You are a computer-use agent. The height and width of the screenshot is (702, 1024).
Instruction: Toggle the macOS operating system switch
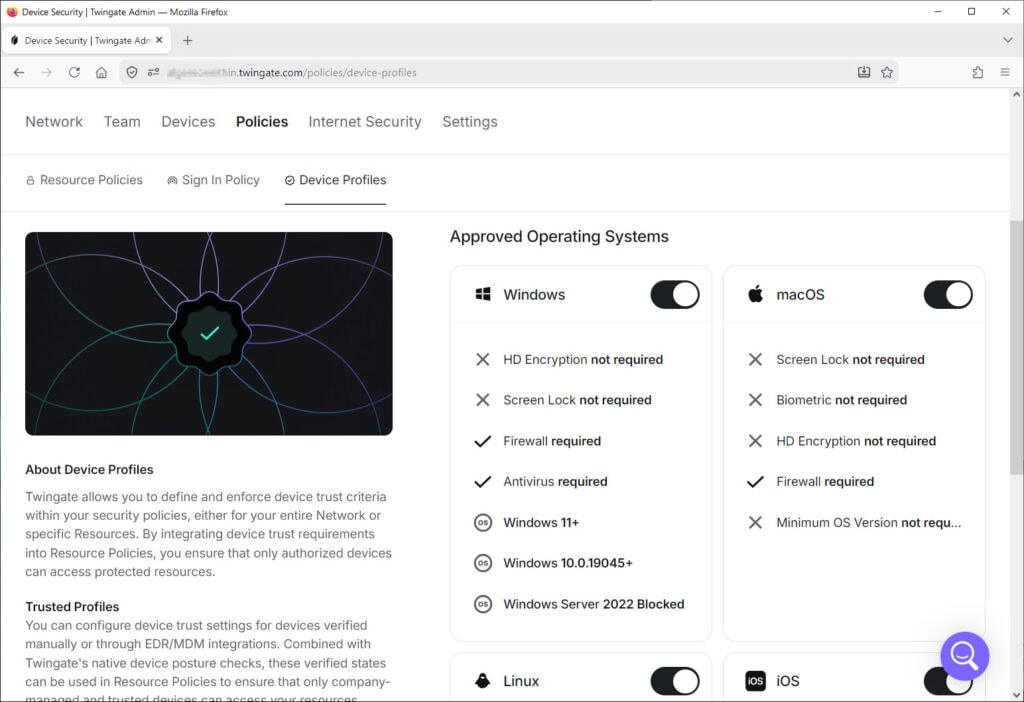pyautogui.click(x=948, y=295)
